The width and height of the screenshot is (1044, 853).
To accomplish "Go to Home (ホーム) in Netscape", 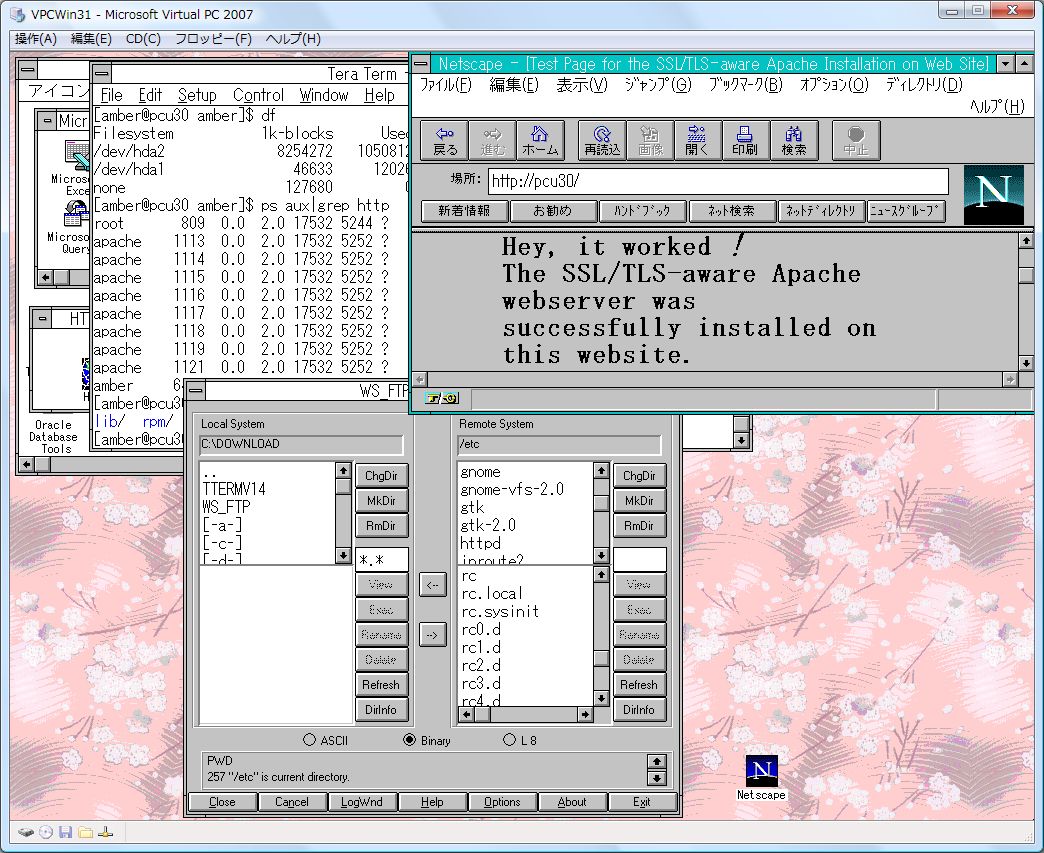I will click(x=540, y=141).
